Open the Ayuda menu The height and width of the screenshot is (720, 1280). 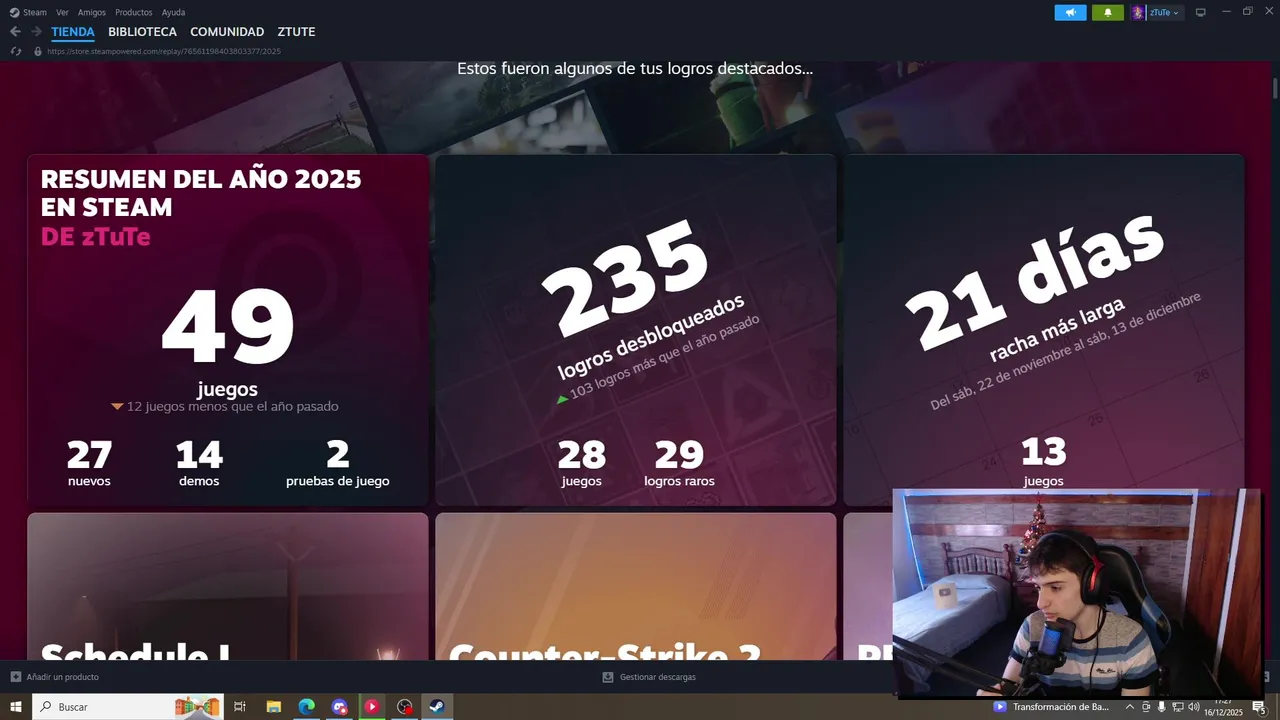(x=173, y=12)
